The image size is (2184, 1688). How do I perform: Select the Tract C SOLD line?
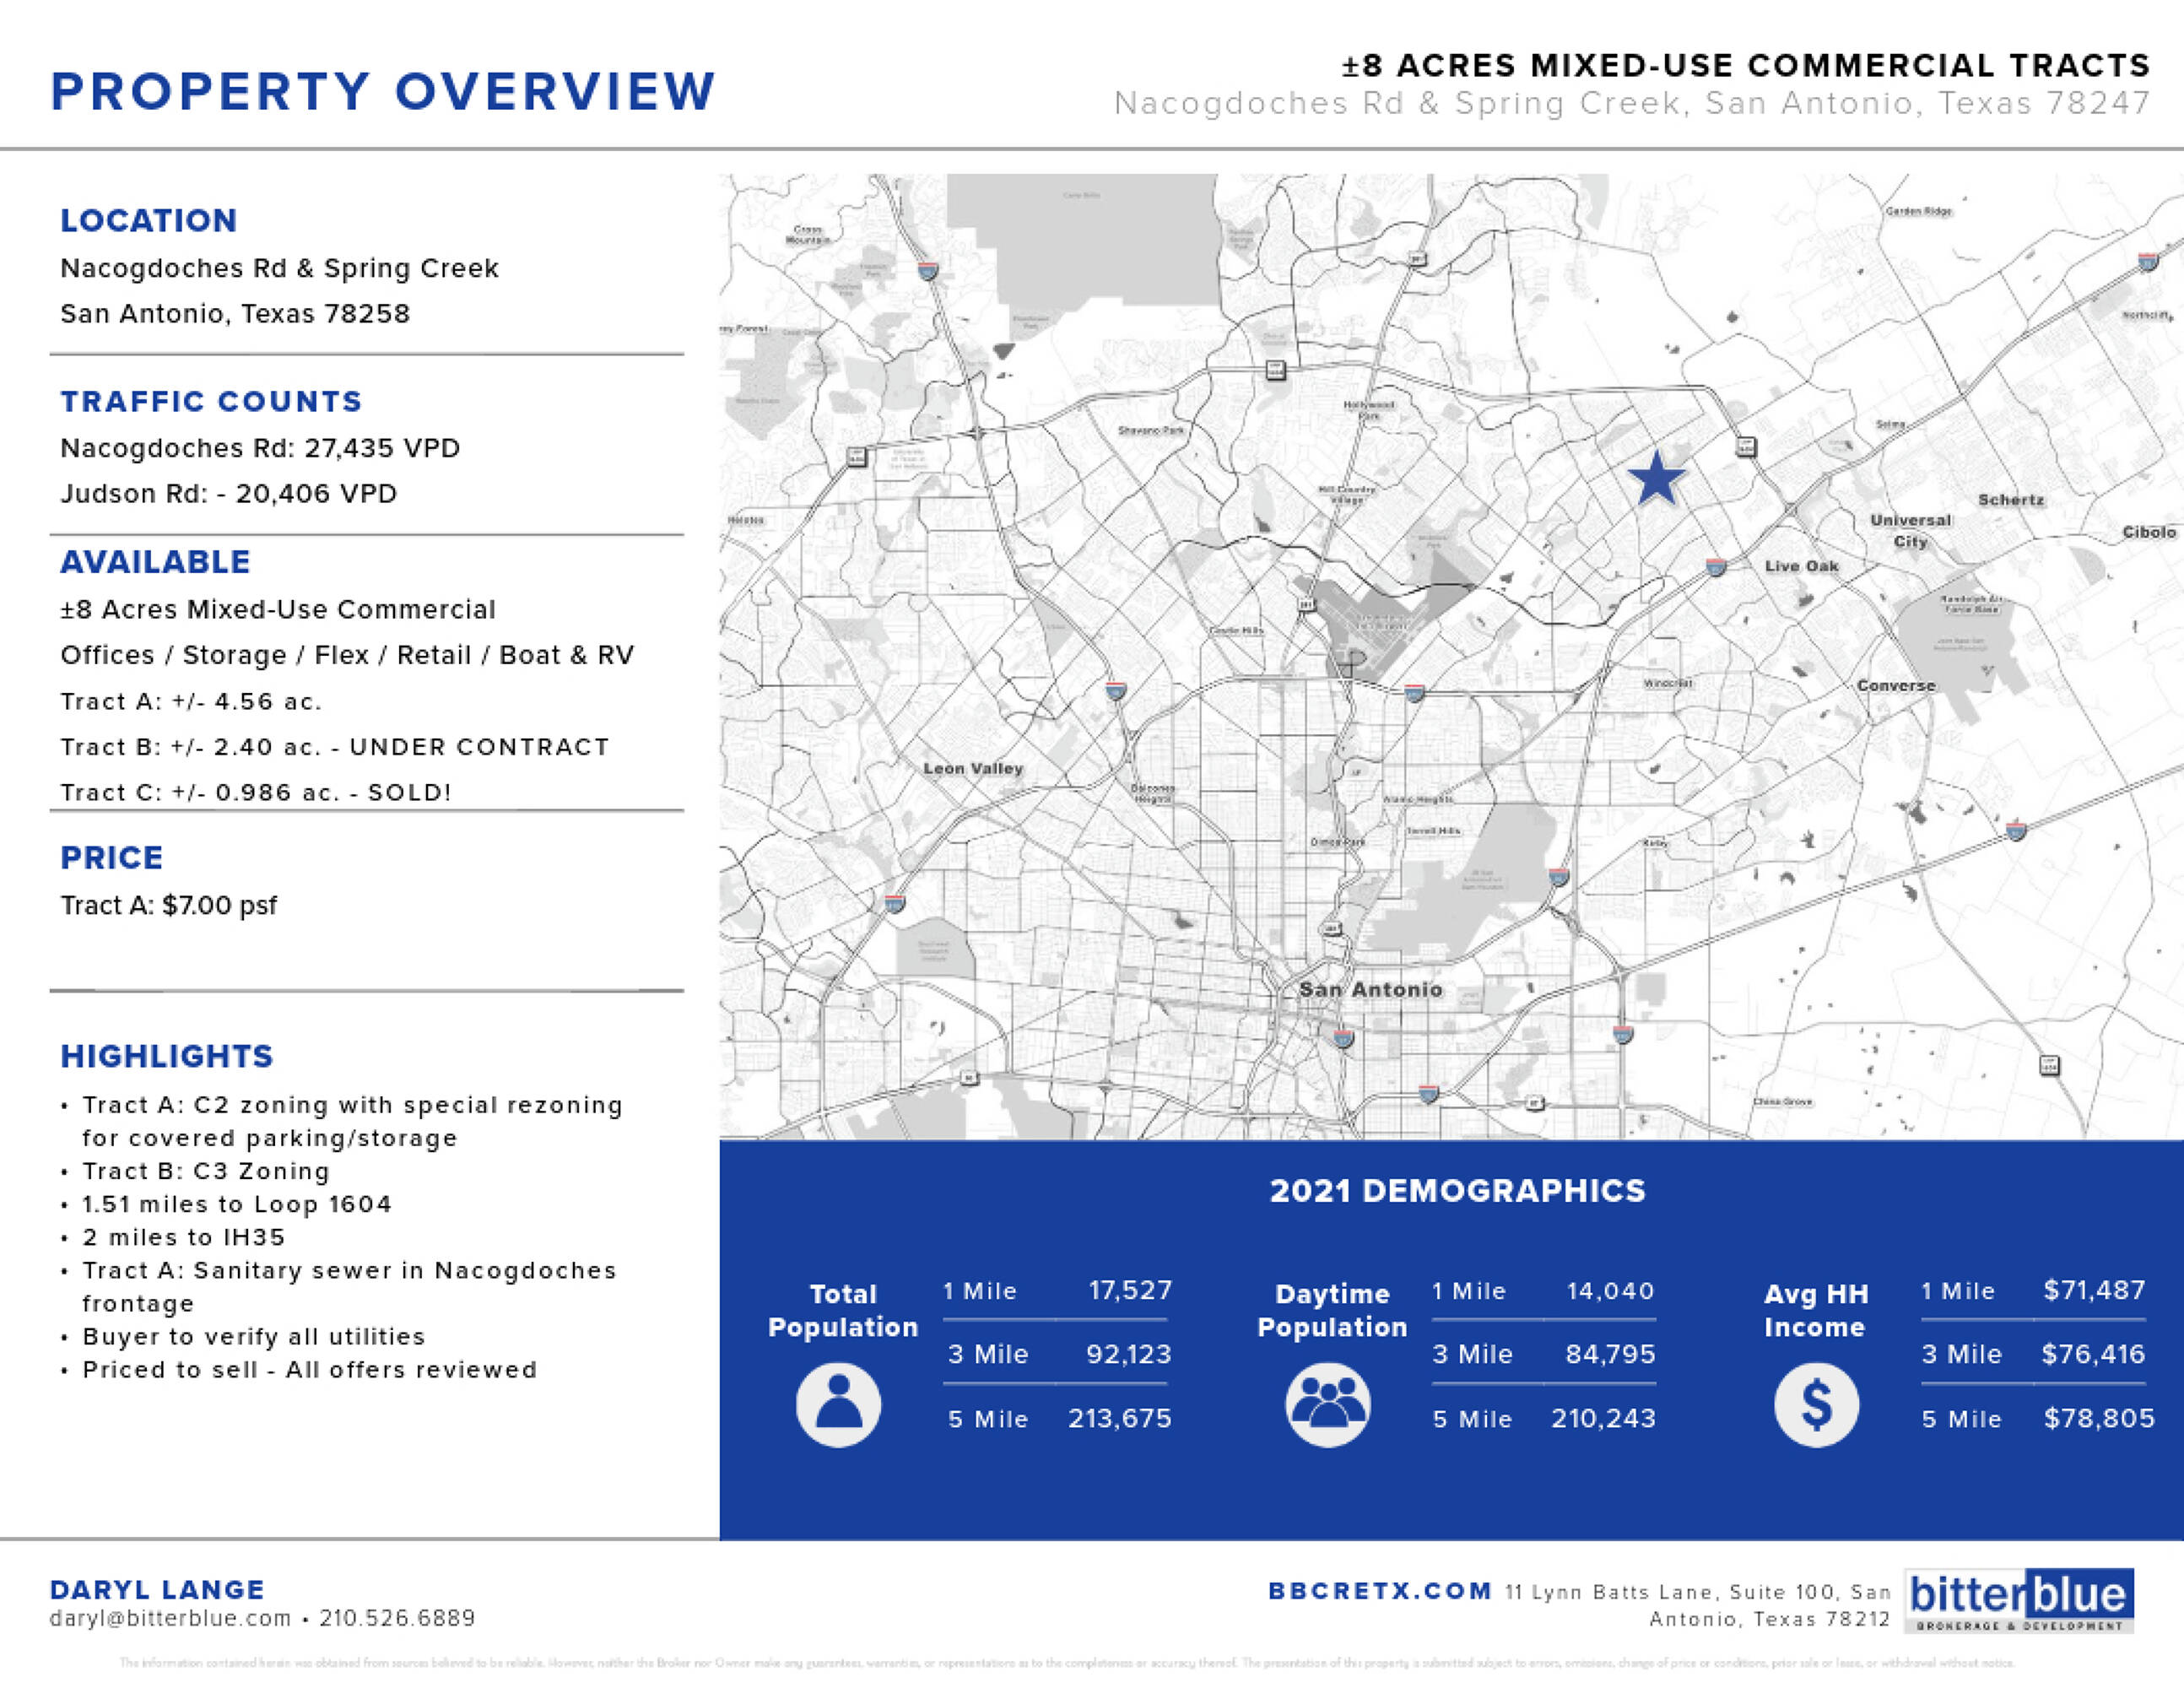(255, 792)
